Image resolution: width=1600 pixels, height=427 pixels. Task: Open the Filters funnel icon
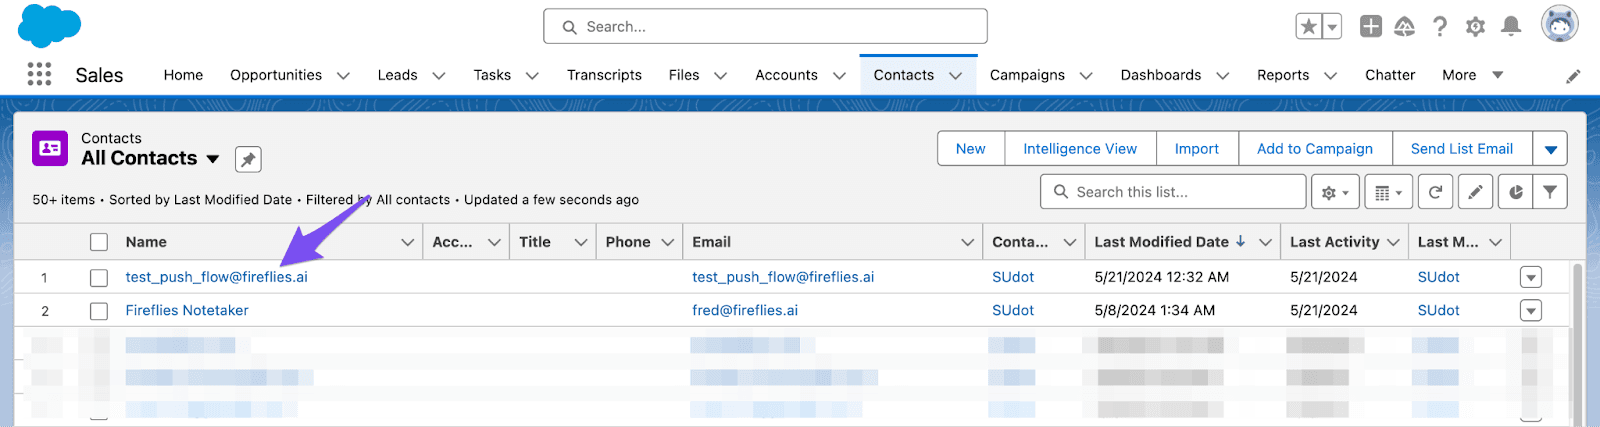1549,192
